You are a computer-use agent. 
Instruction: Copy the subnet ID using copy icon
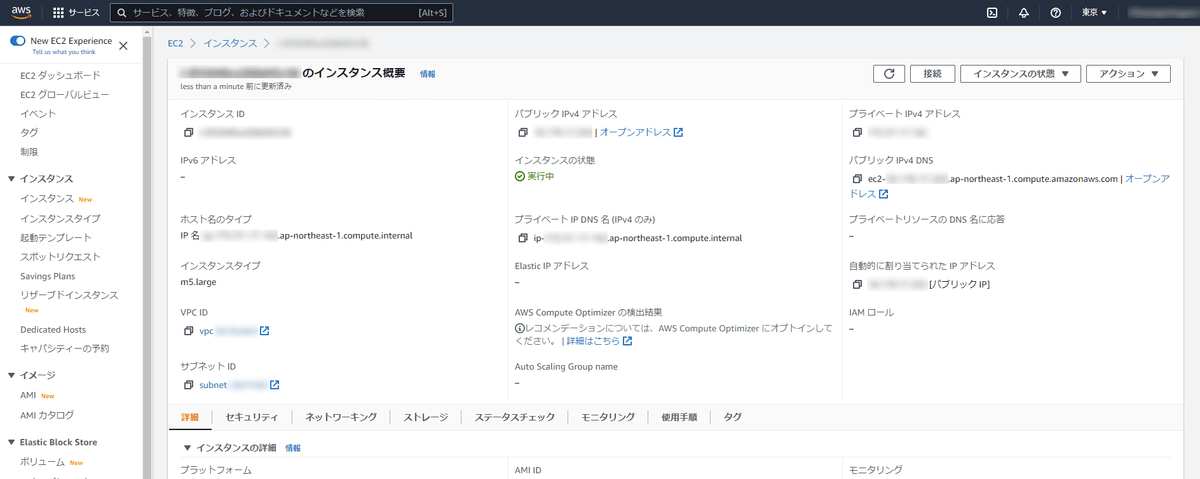(x=187, y=385)
